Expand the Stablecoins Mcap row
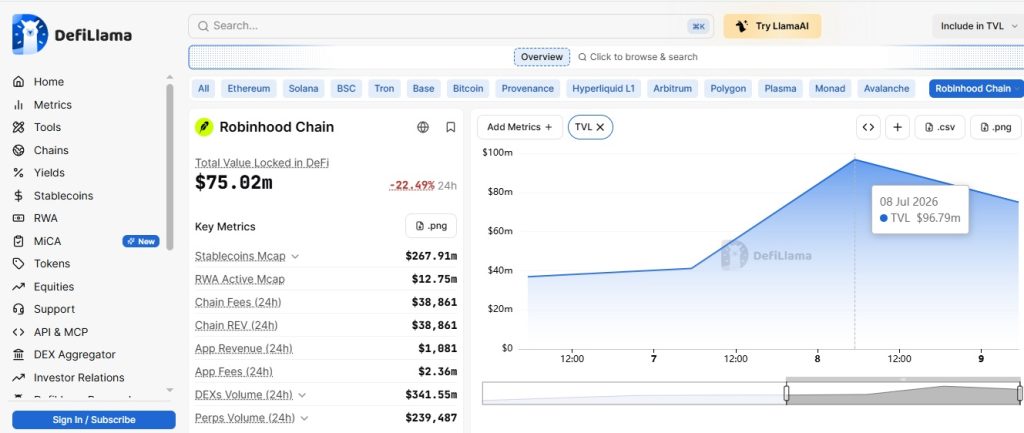The height and width of the screenshot is (433, 1024). (x=295, y=256)
